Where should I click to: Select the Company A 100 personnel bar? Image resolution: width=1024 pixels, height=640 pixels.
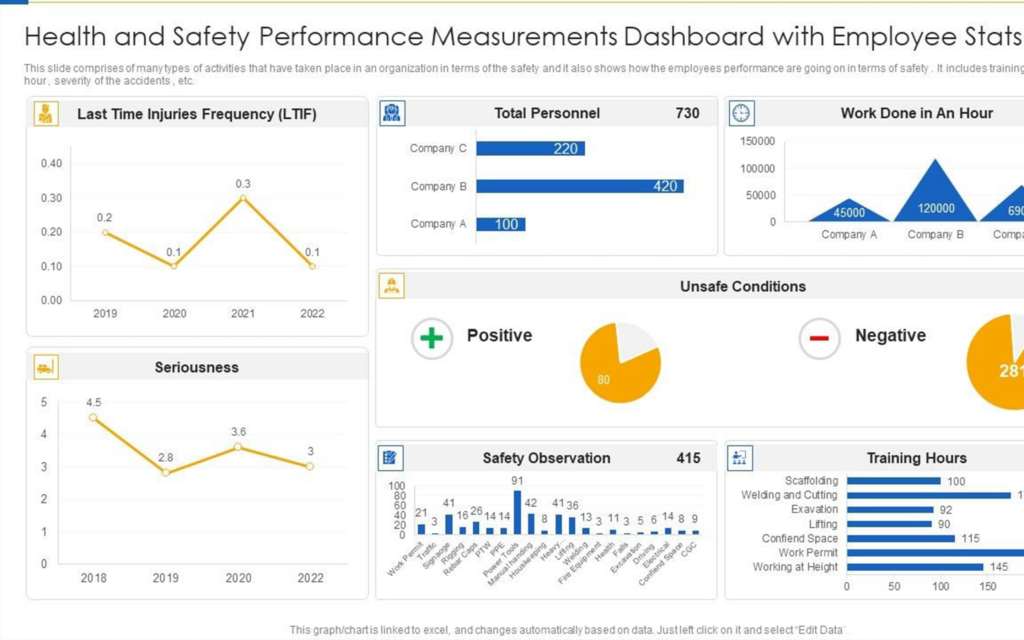tap(500, 224)
